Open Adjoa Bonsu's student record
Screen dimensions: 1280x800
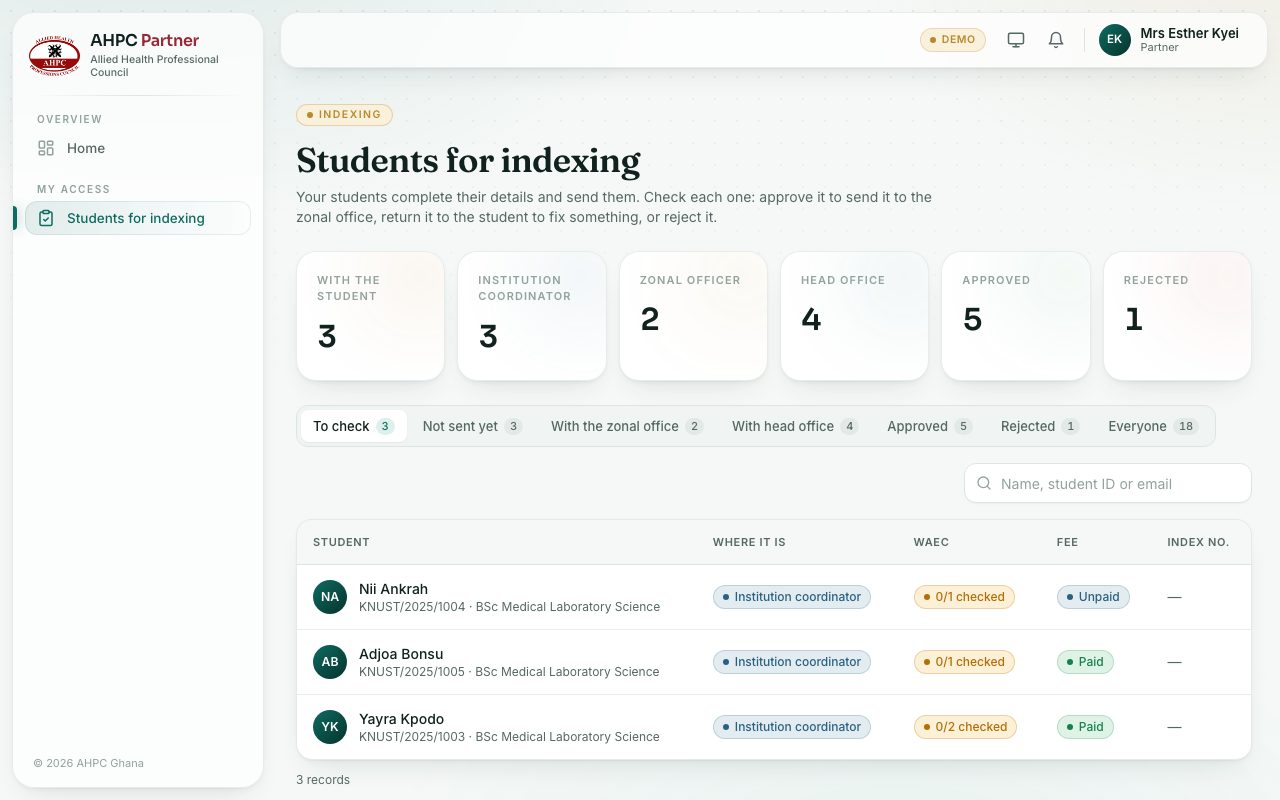pyautogui.click(x=774, y=662)
